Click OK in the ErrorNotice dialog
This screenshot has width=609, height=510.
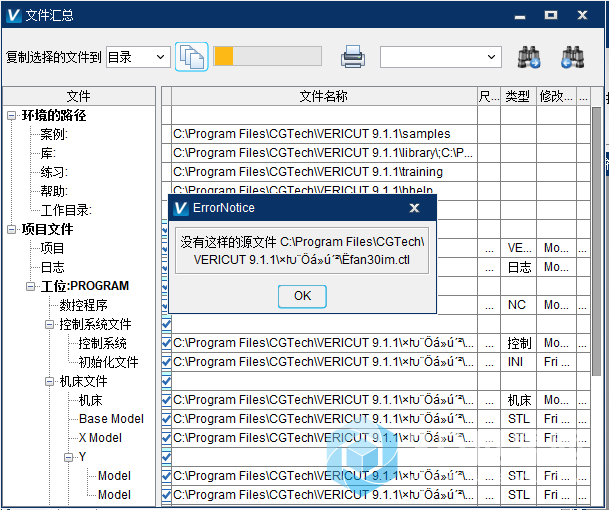pyautogui.click(x=302, y=296)
